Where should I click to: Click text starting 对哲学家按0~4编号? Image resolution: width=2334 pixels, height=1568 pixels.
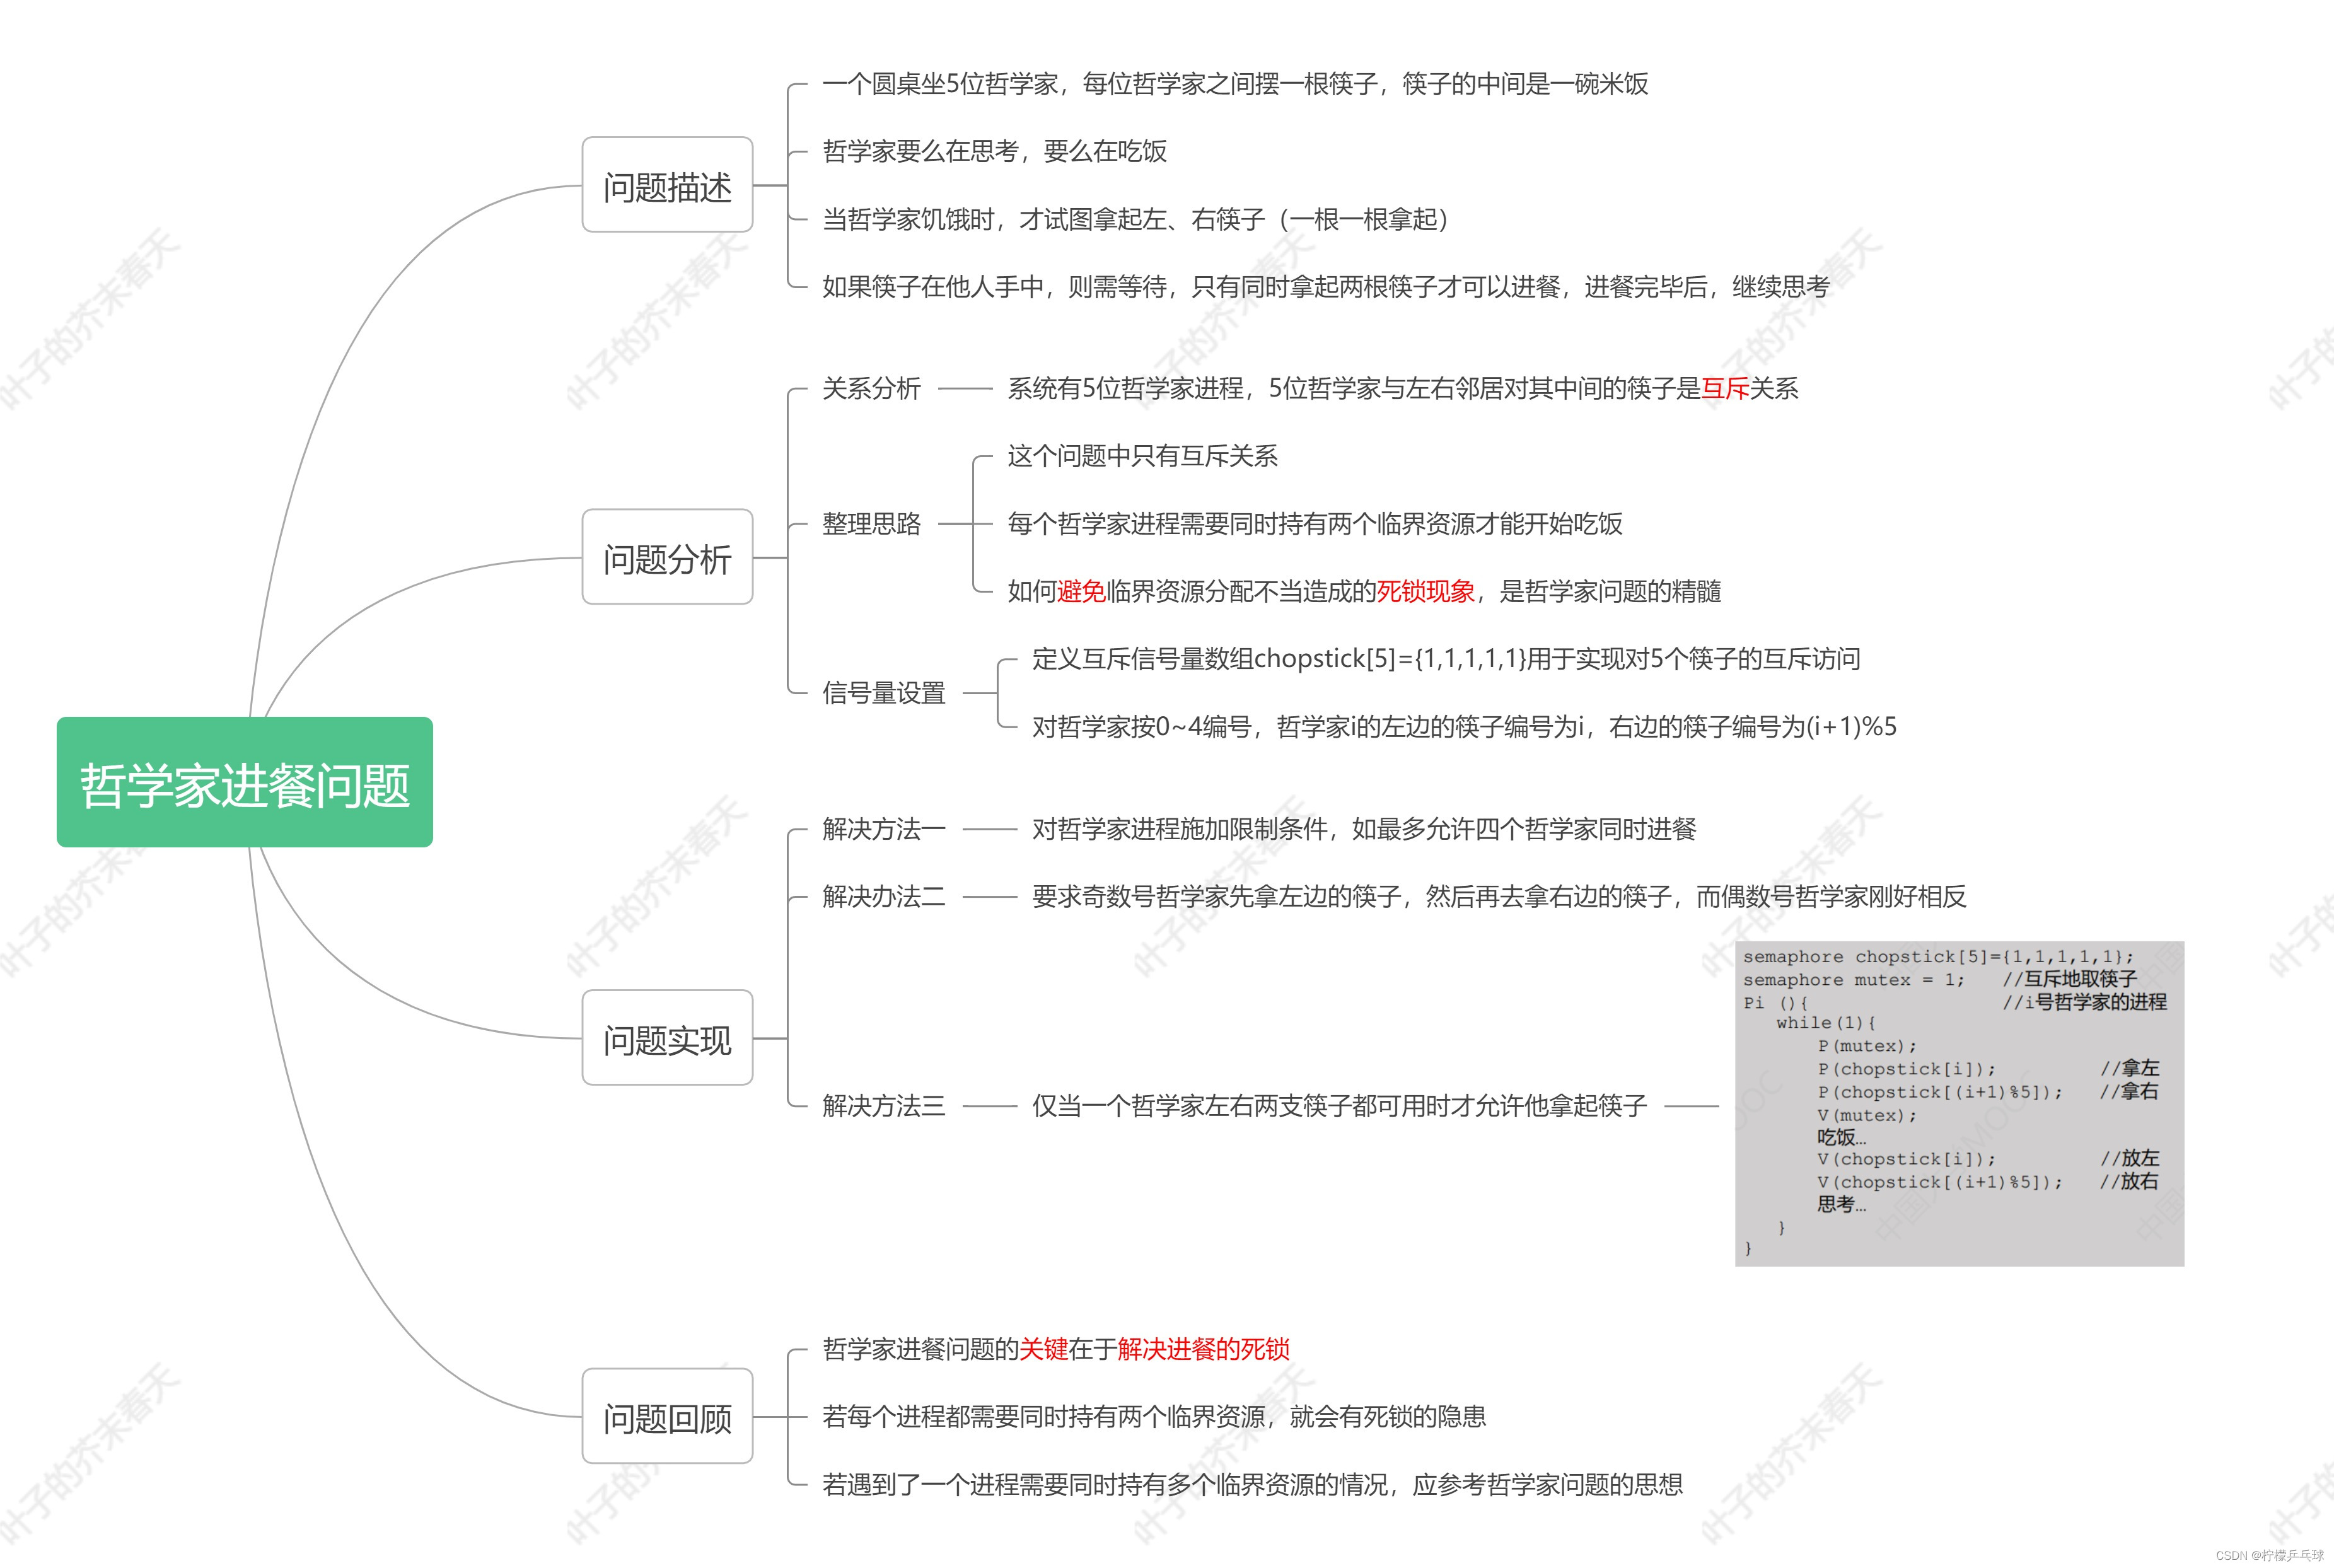(1464, 727)
